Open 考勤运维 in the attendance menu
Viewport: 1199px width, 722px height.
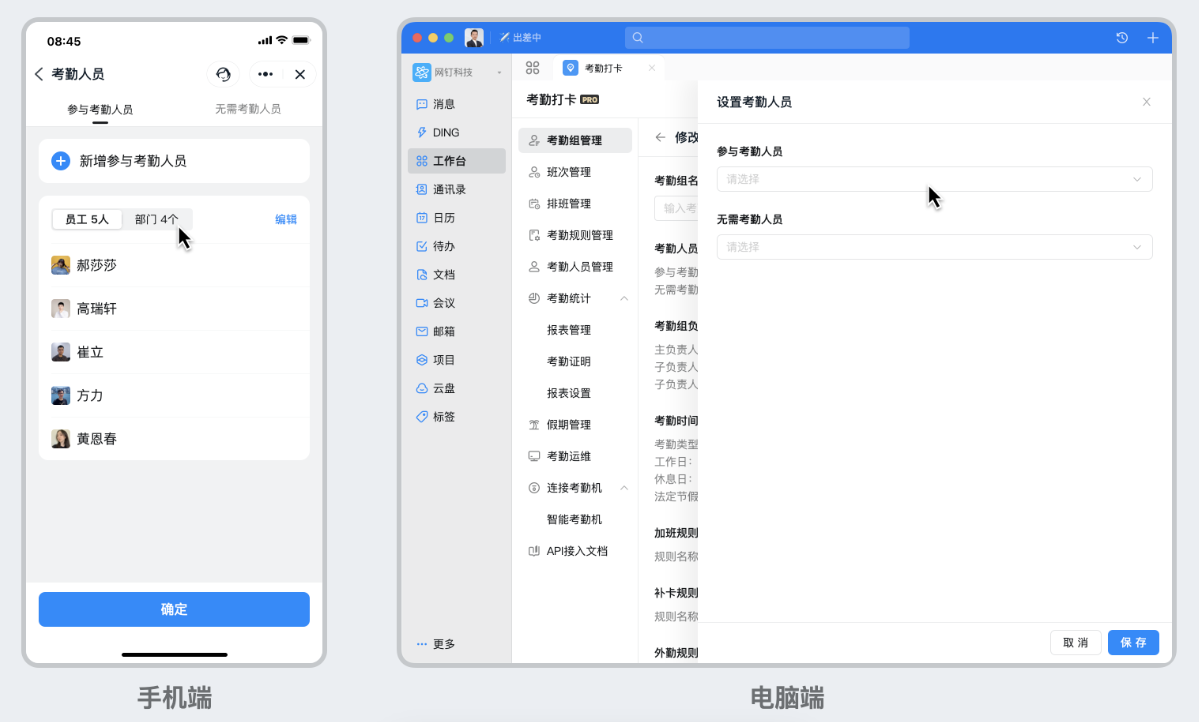click(575, 456)
